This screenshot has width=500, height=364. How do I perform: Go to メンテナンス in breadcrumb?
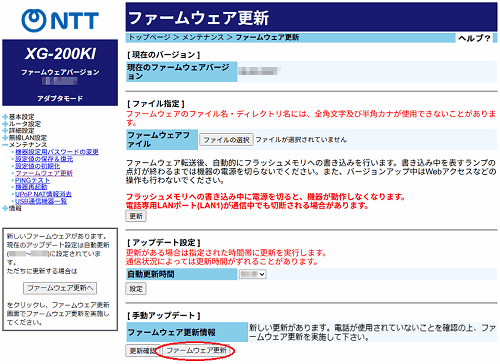click(203, 37)
